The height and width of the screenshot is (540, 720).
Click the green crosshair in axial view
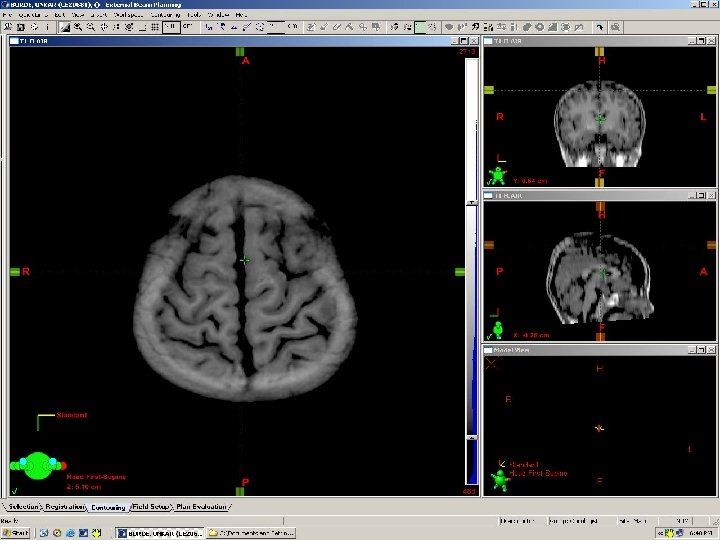click(245, 260)
